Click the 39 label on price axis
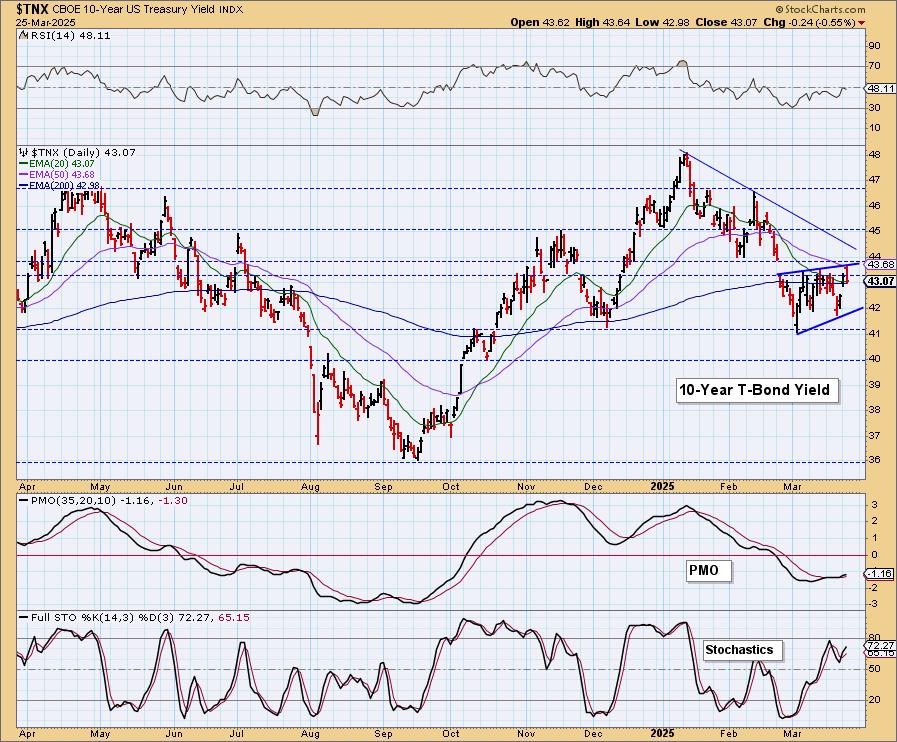Viewport: 897px width, 742px height. pos(875,384)
